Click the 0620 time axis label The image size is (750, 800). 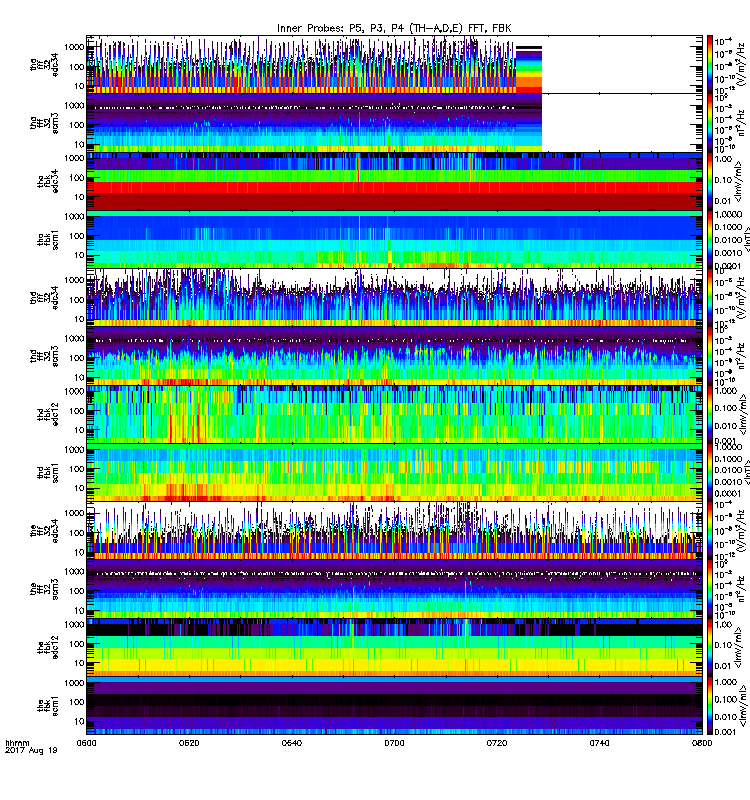(x=189, y=743)
